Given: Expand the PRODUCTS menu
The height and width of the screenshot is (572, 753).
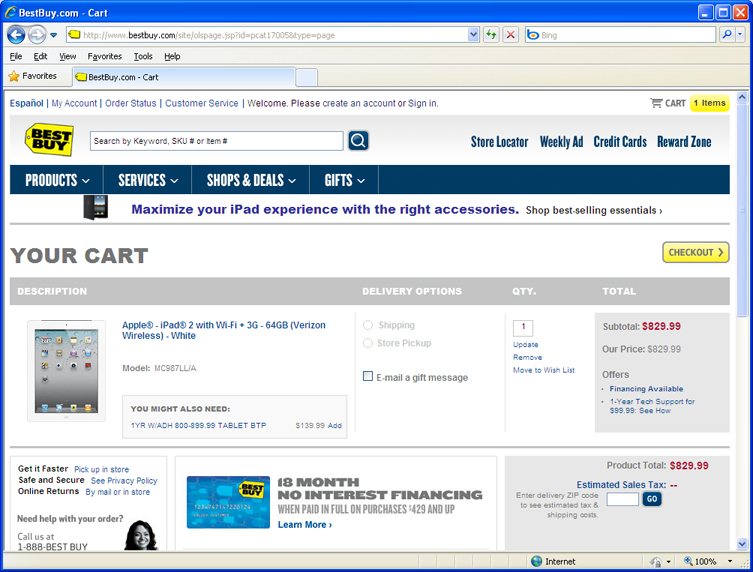Looking at the screenshot, I should point(57,180).
